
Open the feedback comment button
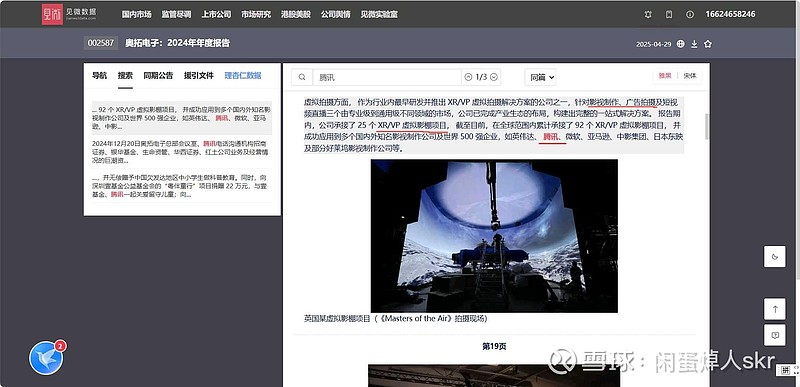tap(774, 336)
